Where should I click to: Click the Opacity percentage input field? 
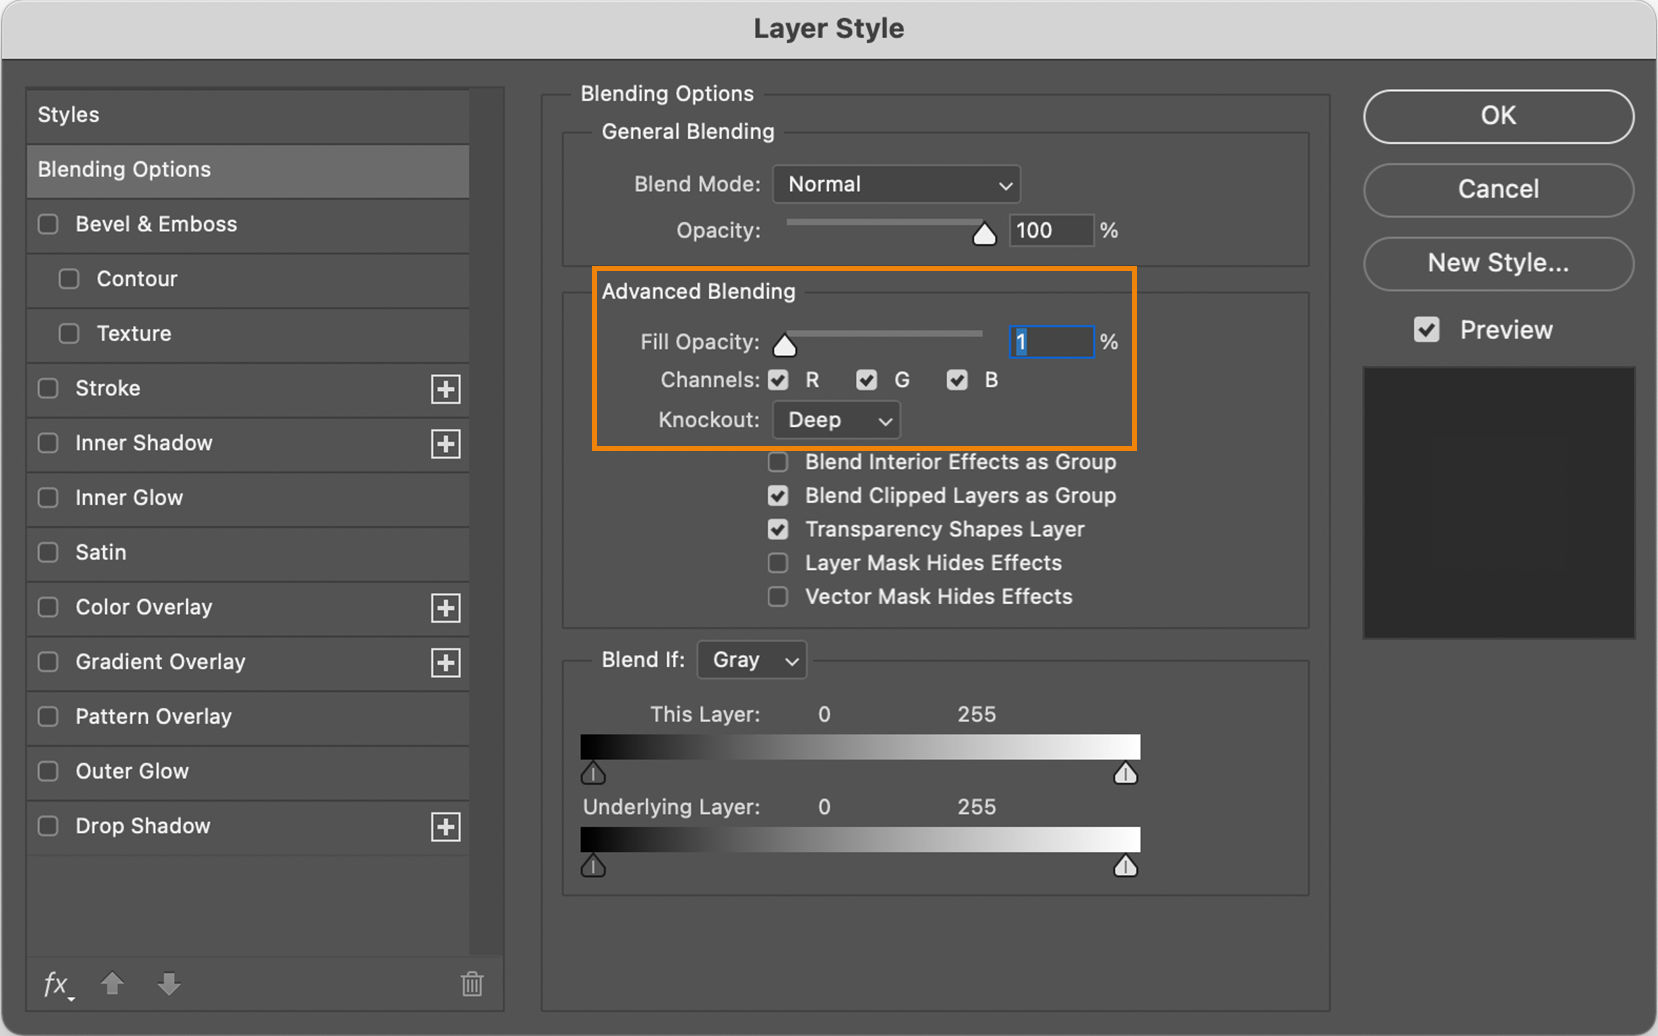tap(1050, 231)
